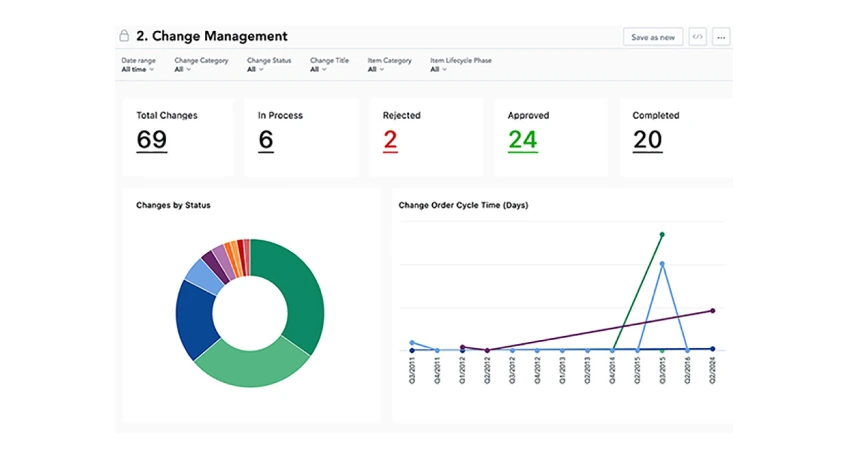Open the Change Status filter dropdown
Viewport: 847px width, 460px height.
[x=269, y=65]
